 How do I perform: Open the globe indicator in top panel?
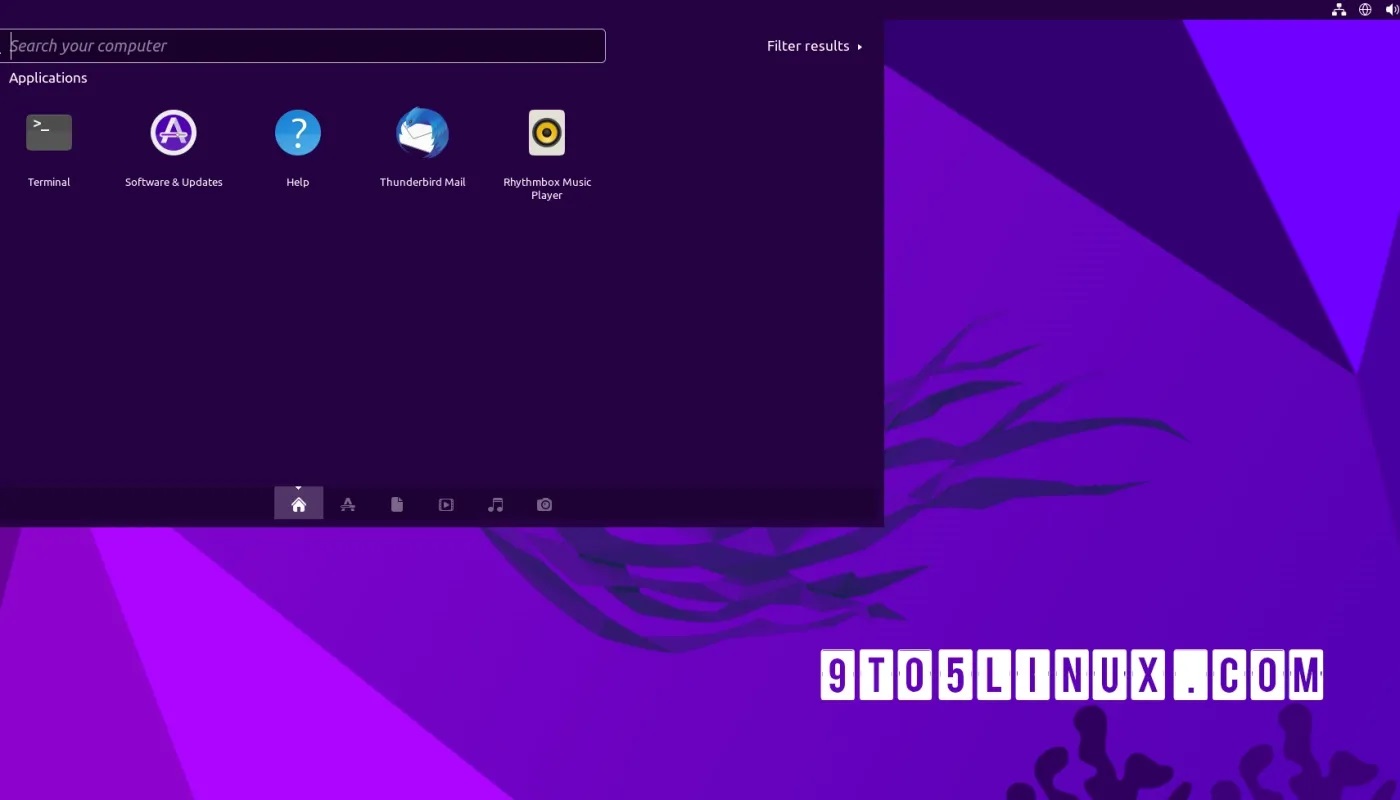point(1366,10)
